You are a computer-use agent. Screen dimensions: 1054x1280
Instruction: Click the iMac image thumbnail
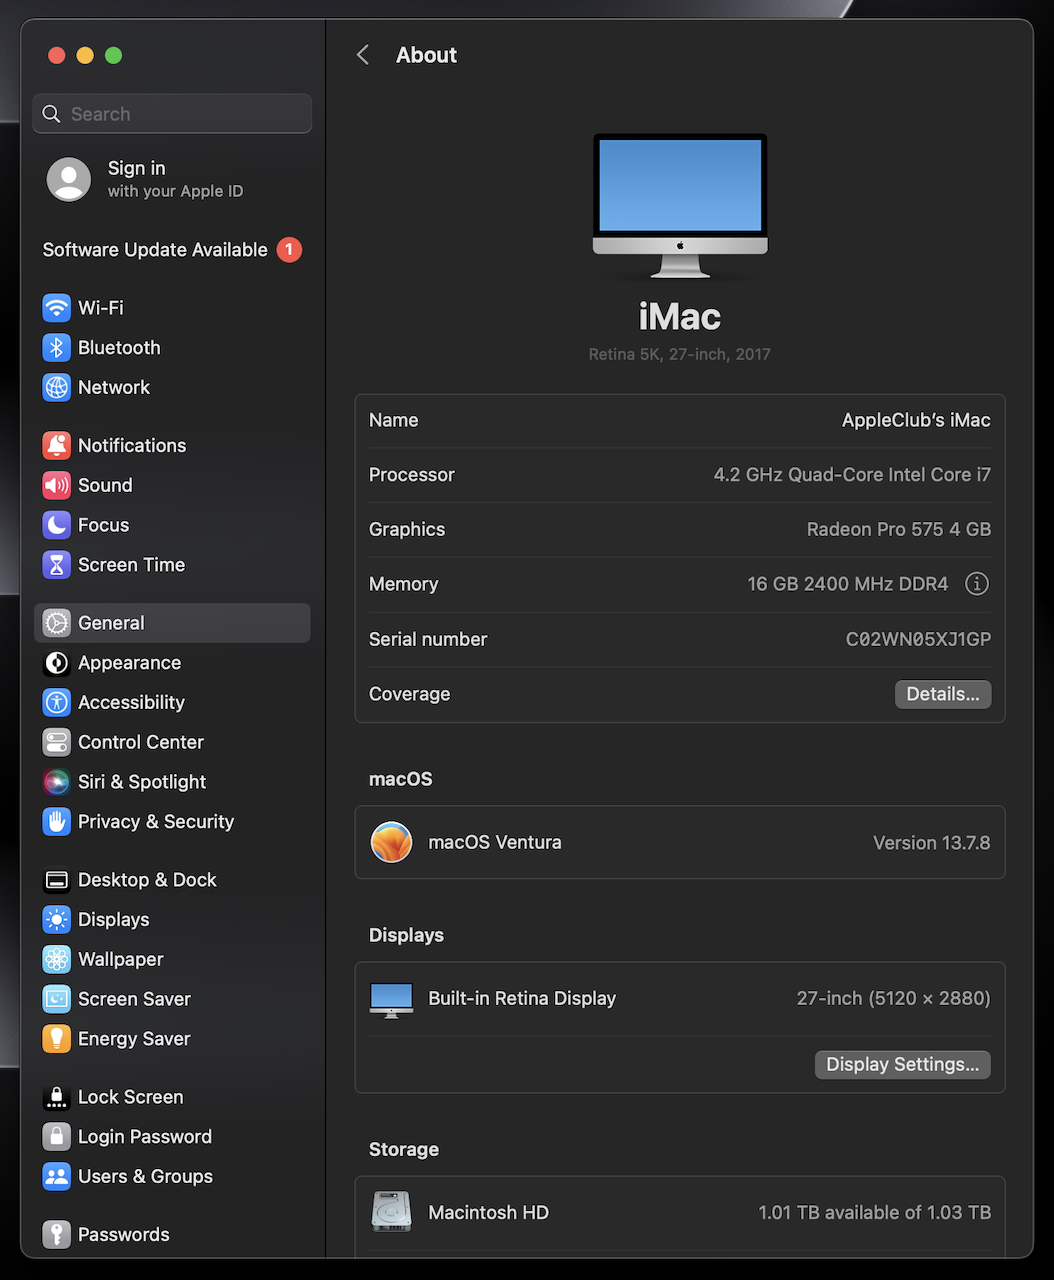click(680, 205)
